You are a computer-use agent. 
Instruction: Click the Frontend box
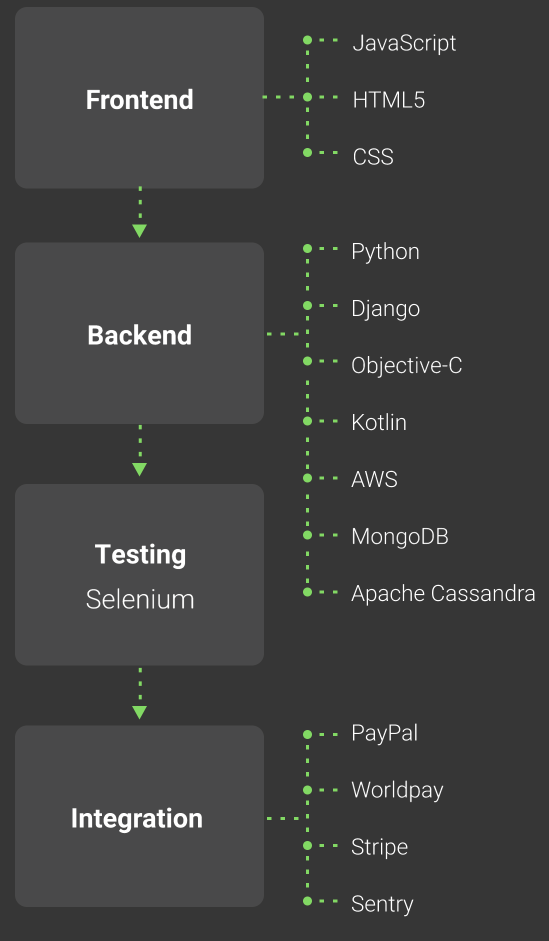139,98
